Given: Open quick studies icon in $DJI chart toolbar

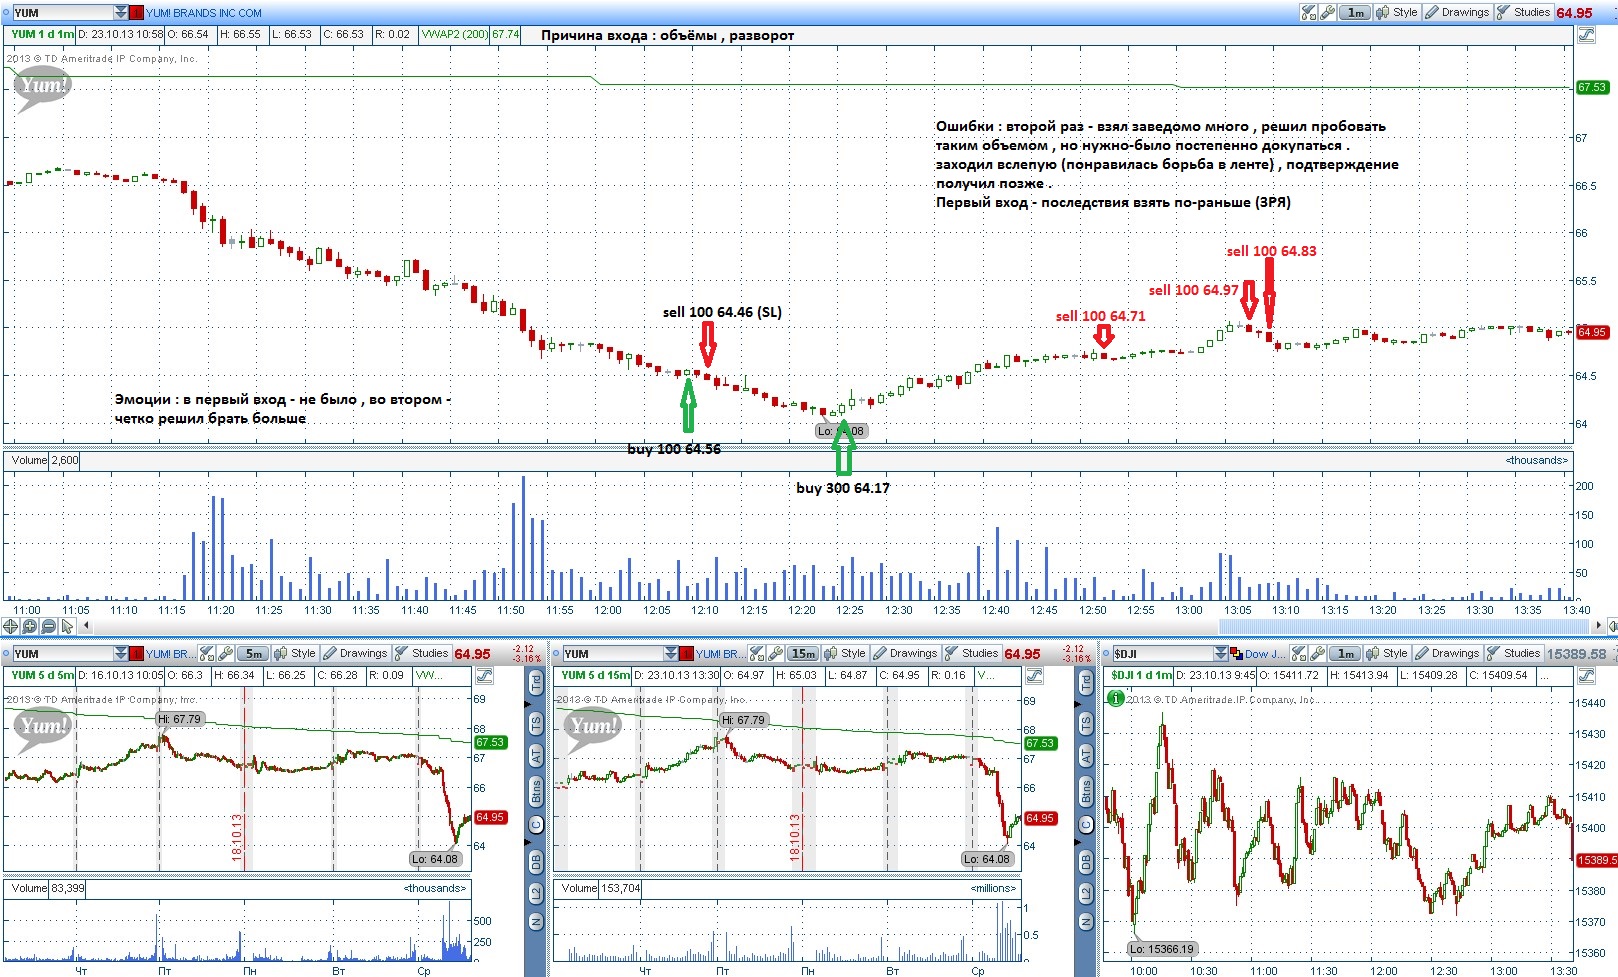Looking at the screenshot, I should pos(1299,653).
